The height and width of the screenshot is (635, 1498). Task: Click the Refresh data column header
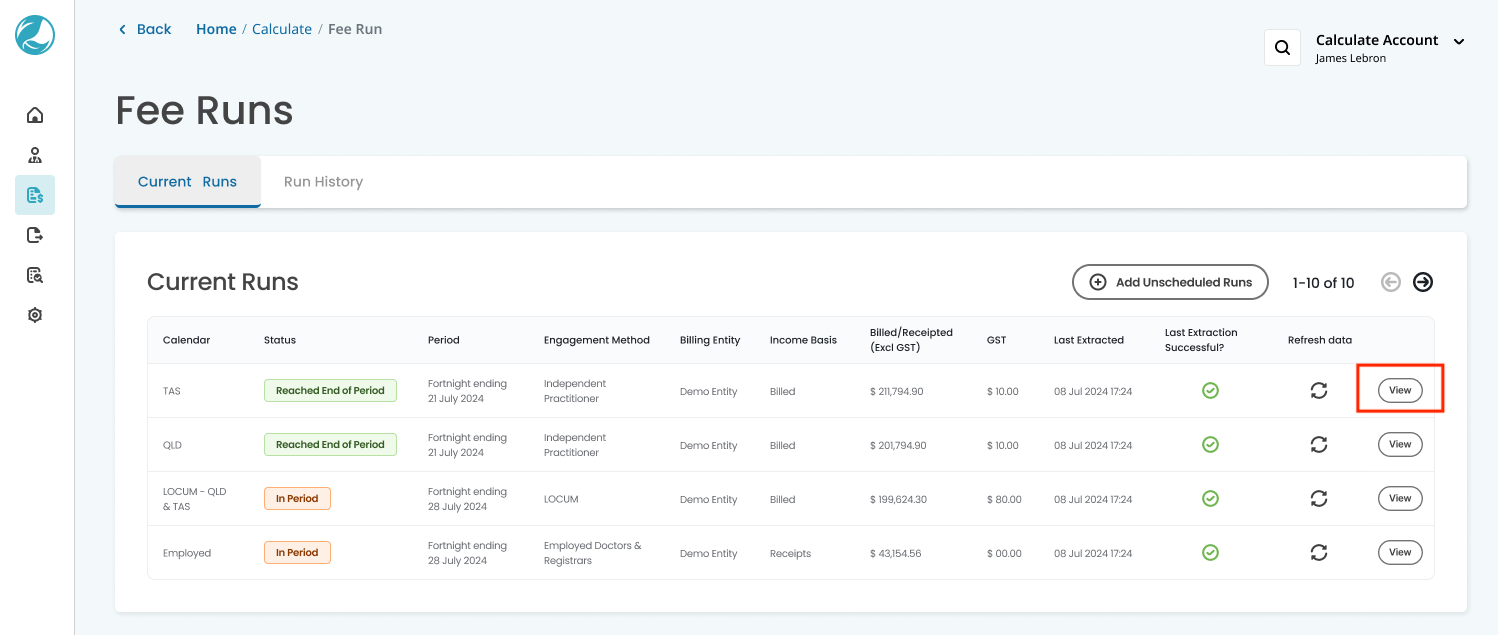(x=1320, y=340)
